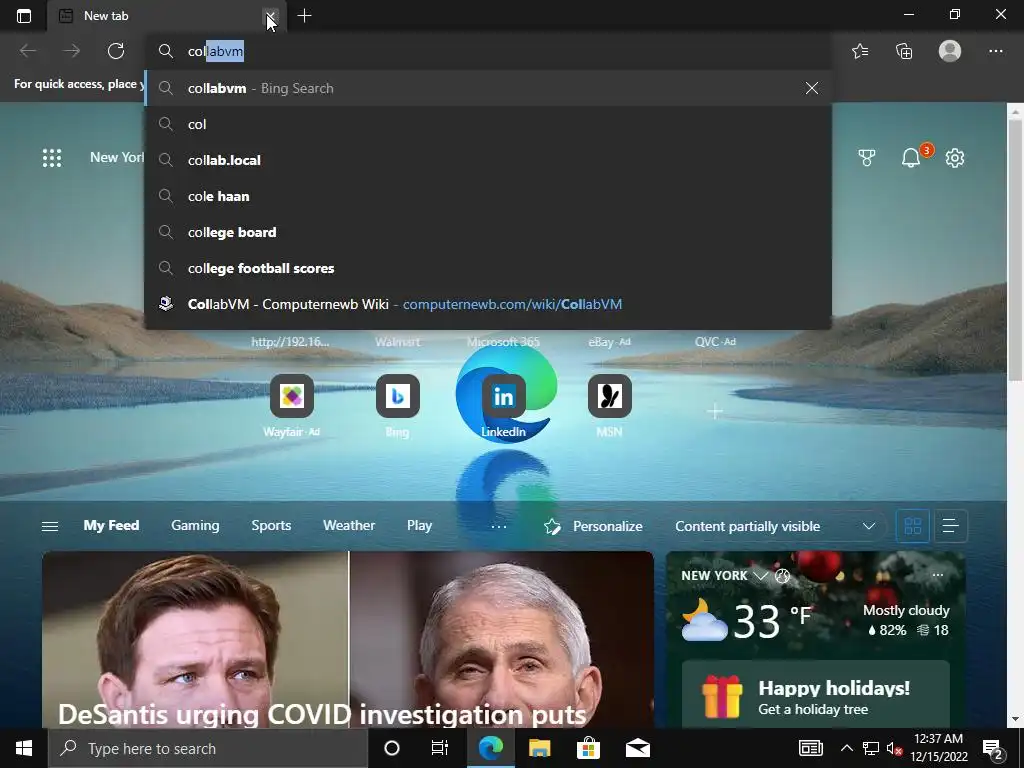1024x768 pixels.
Task: Choose the college board suggestion
Action: tap(488, 232)
